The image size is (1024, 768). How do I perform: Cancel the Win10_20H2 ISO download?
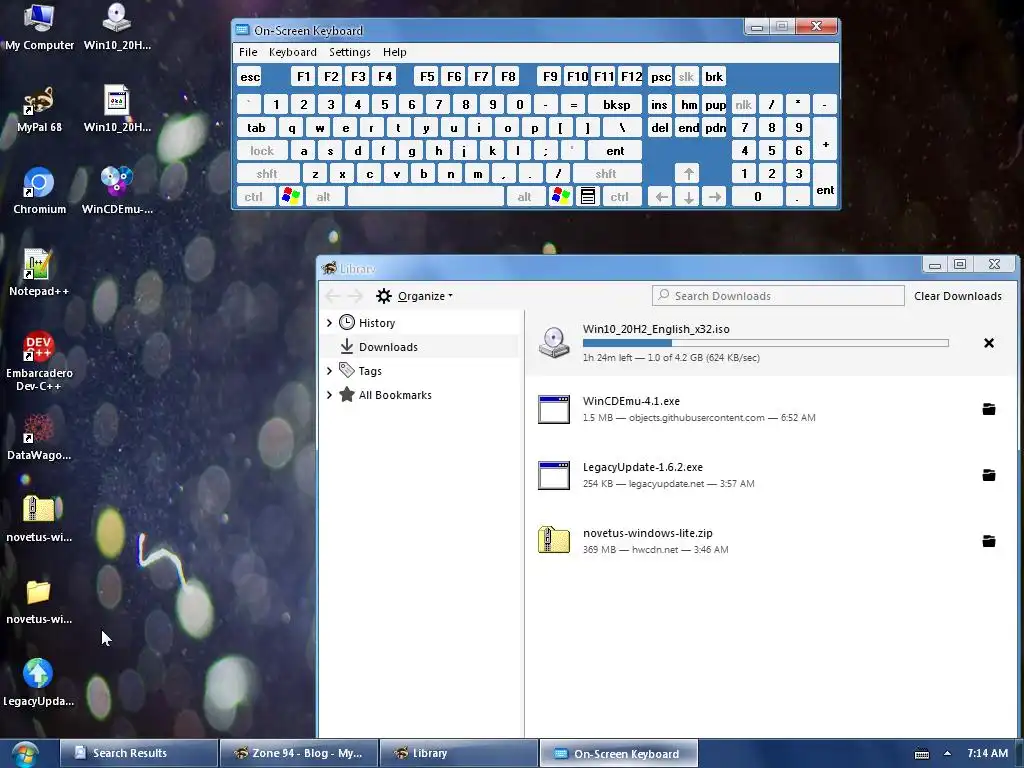click(x=989, y=343)
